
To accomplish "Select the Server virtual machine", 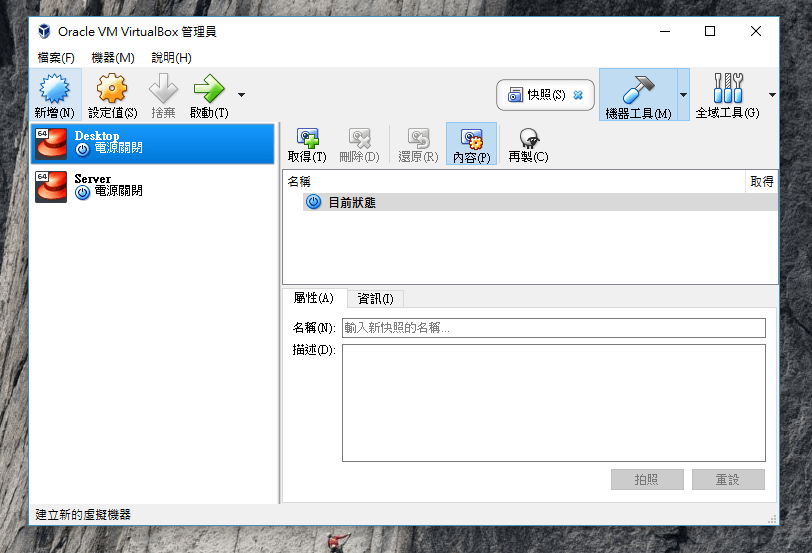I will pyautogui.click(x=153, y=186).
